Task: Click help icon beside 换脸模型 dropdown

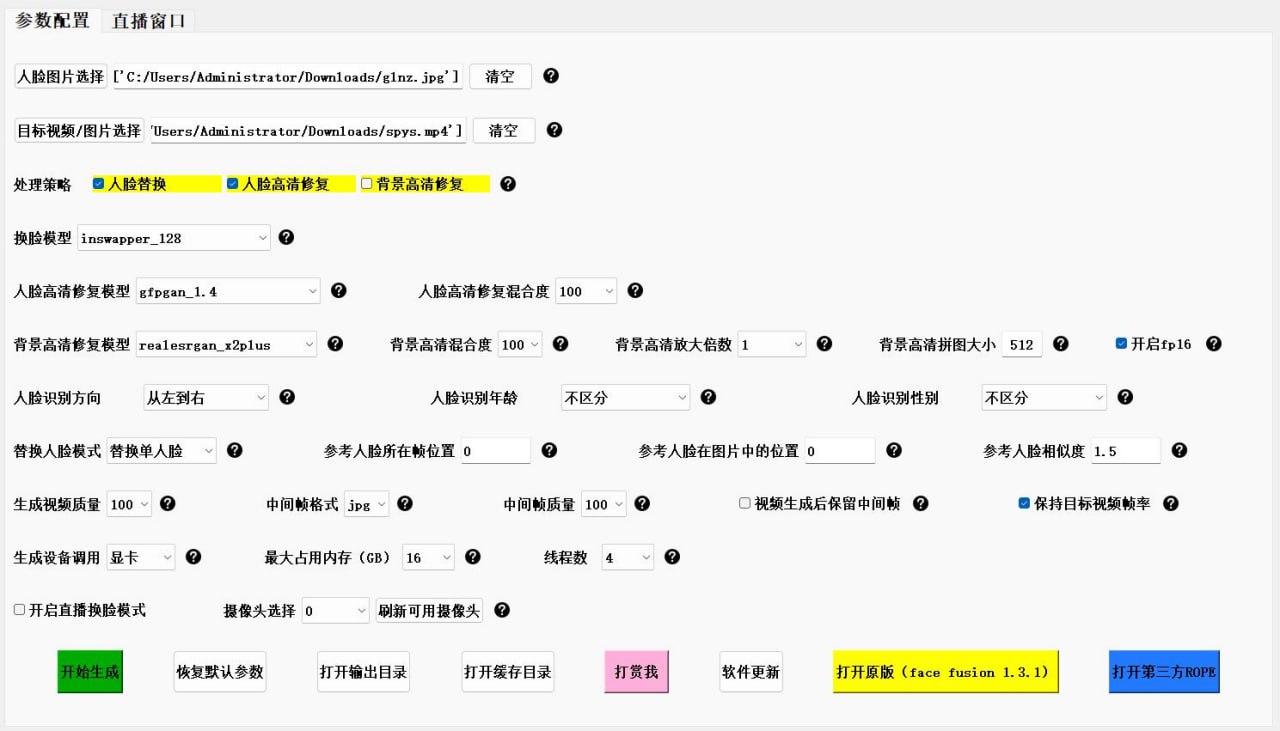Action: tap(286, 237)
